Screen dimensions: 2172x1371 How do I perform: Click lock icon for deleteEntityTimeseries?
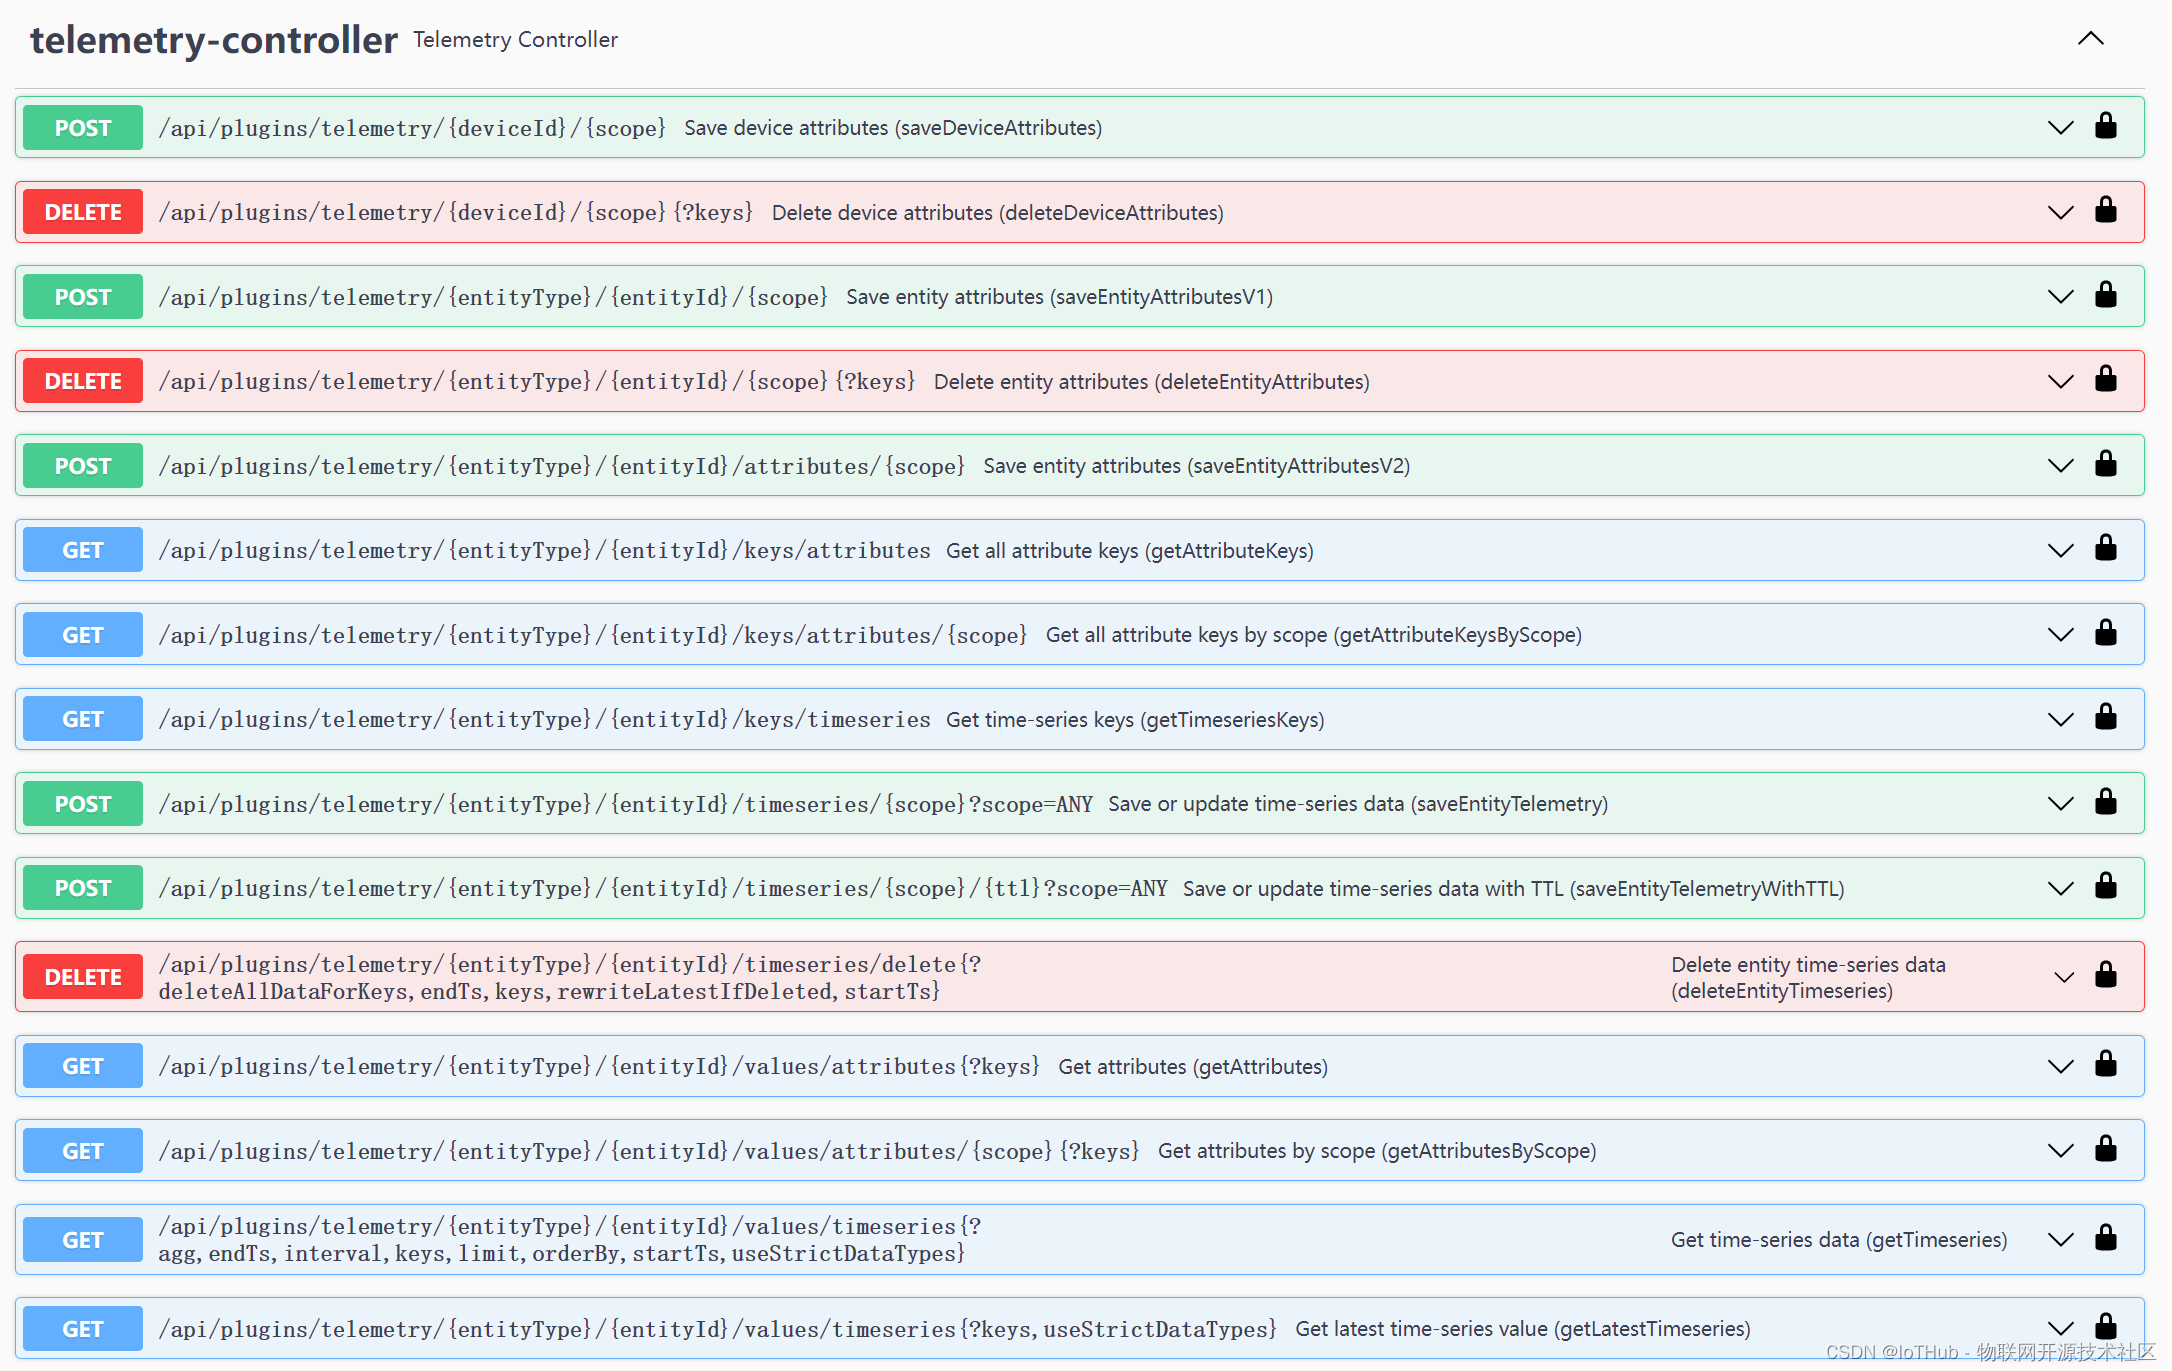click(2105, 975)
